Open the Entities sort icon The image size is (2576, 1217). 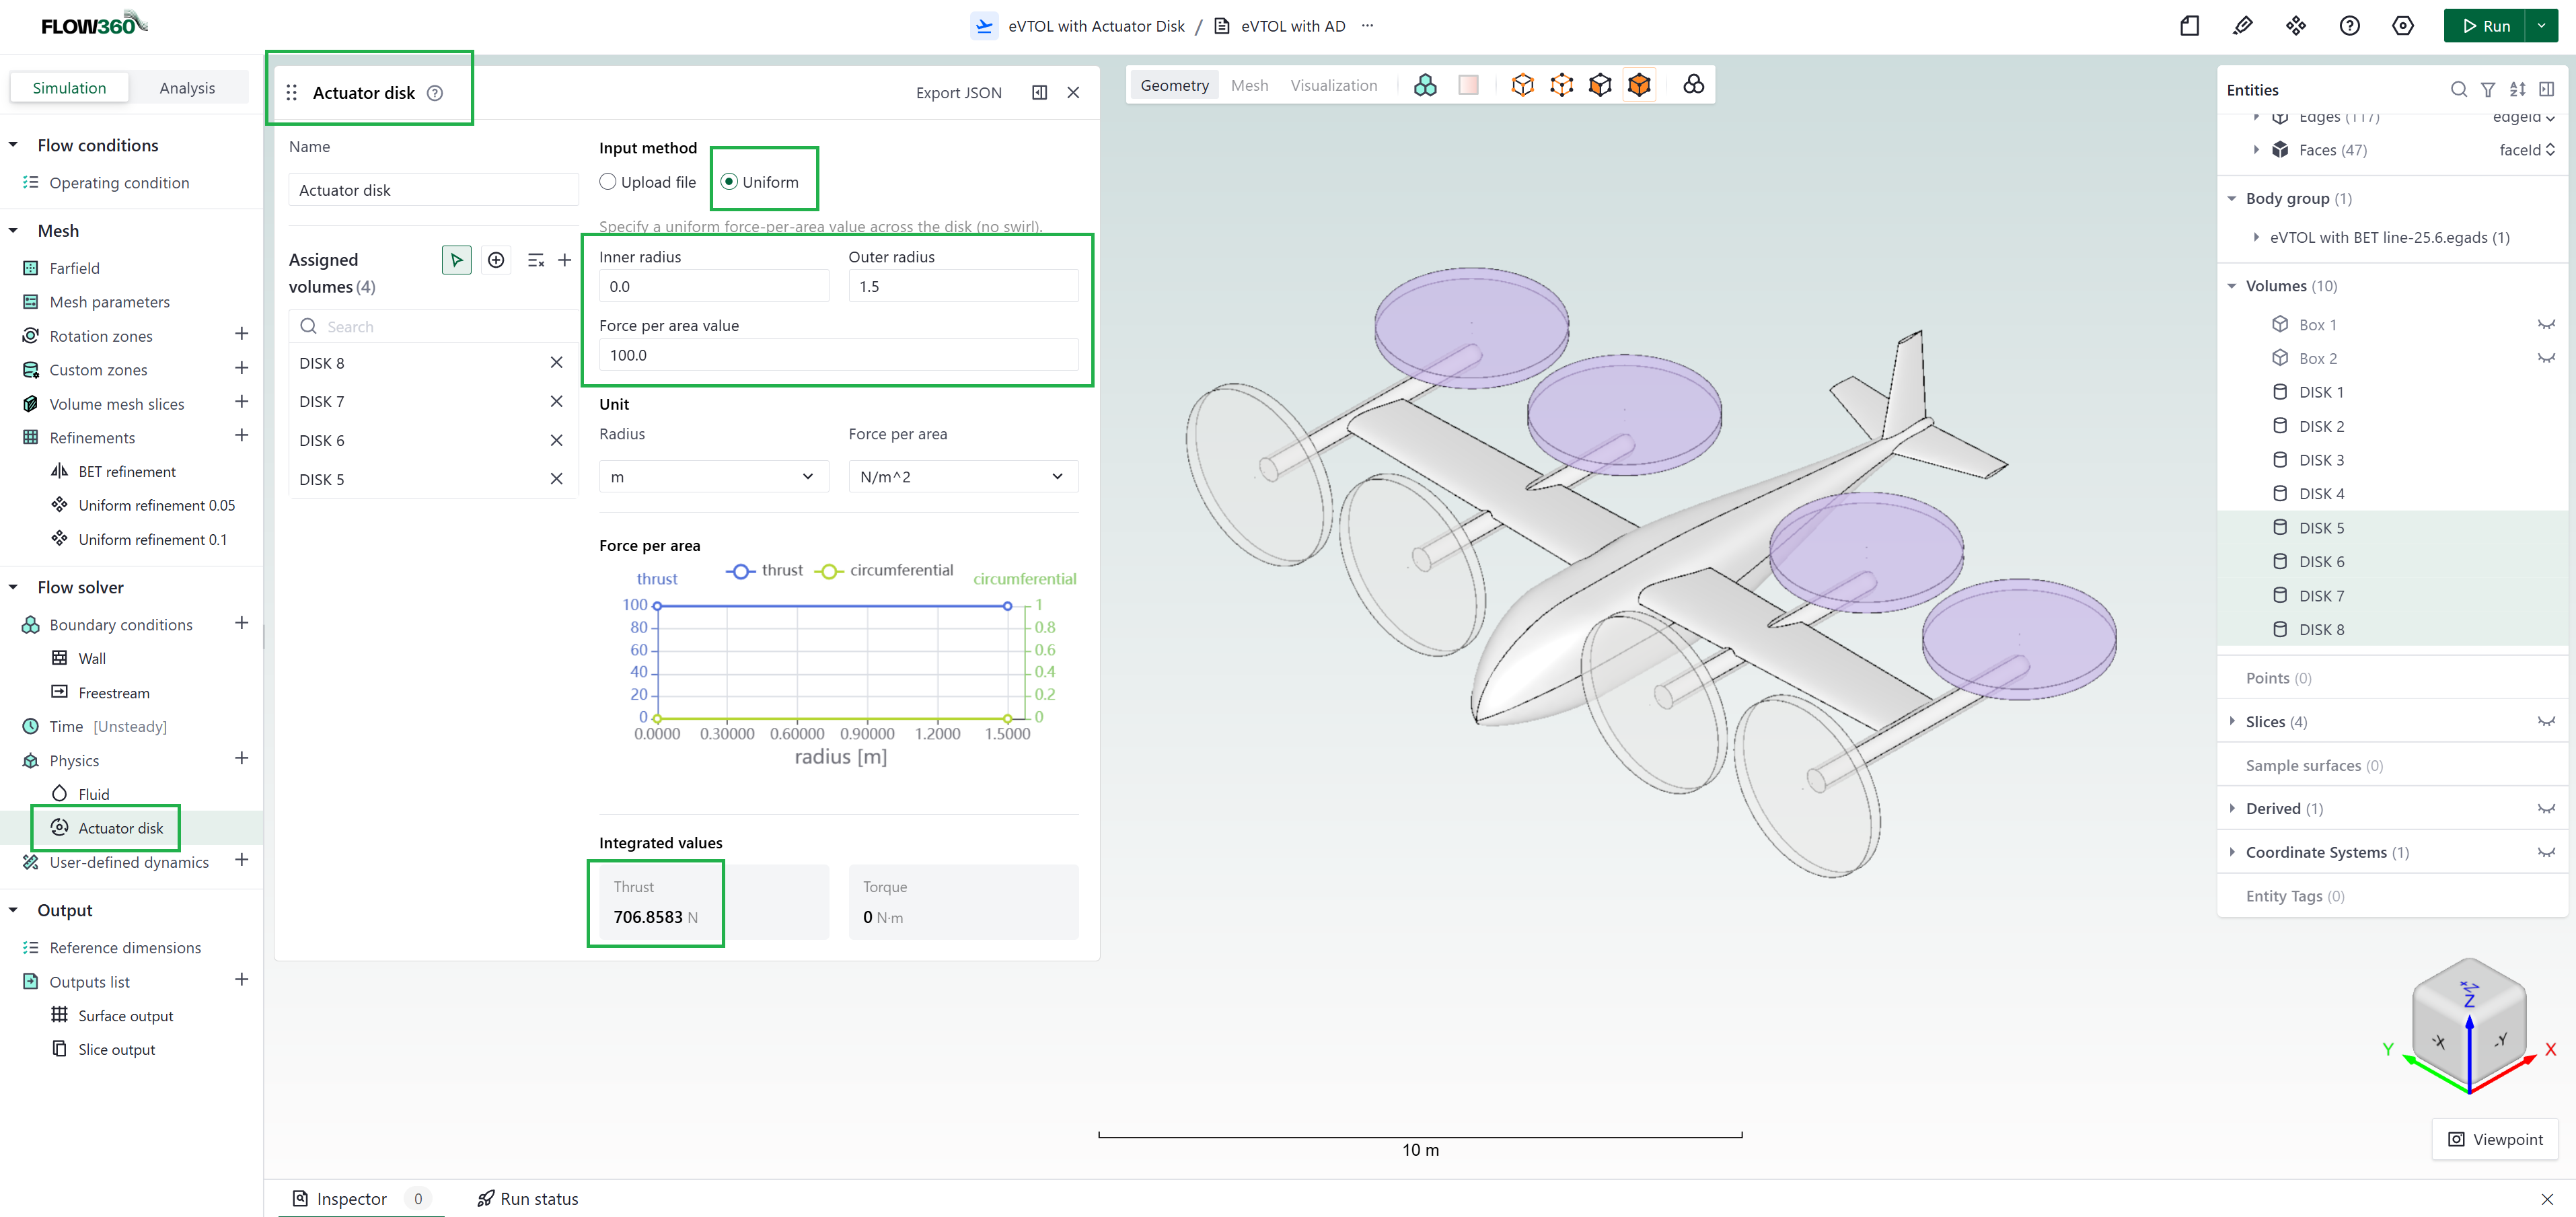pyautogui.click(x=2518, y=90)
